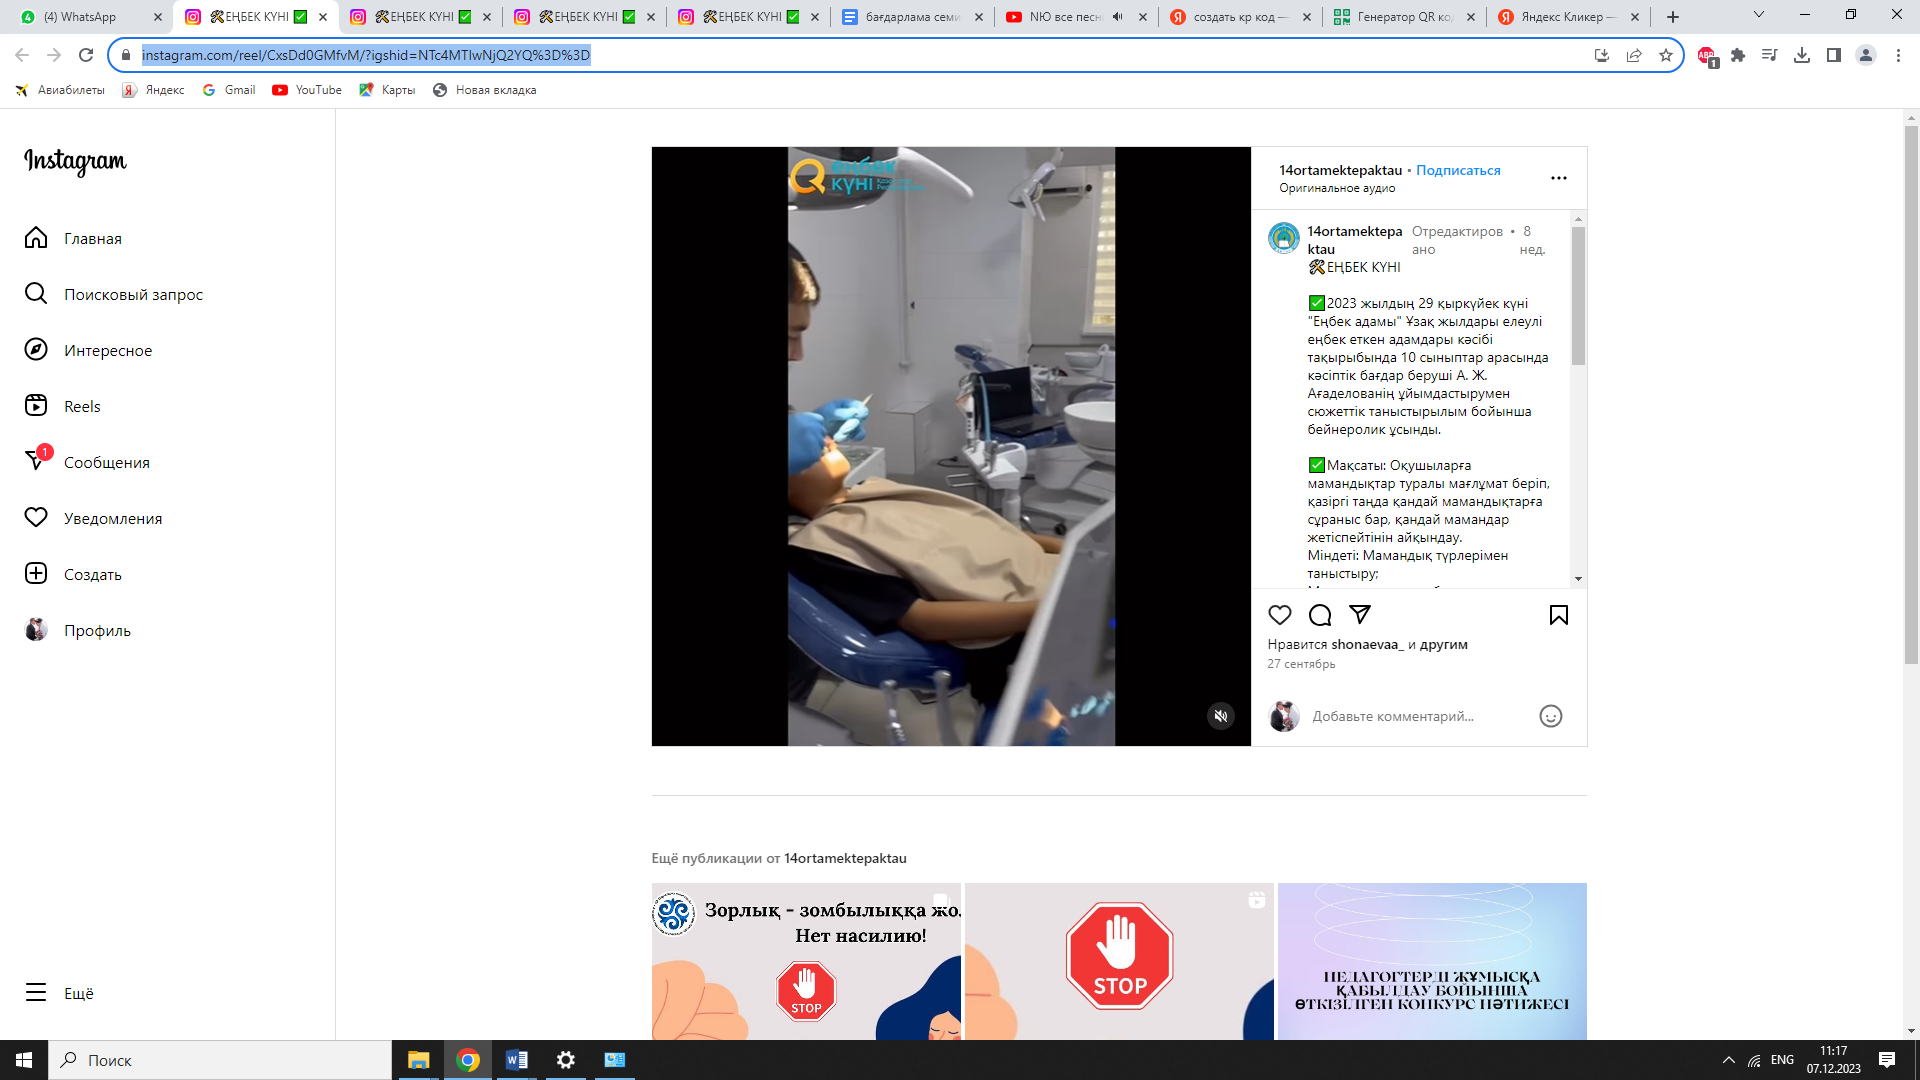This screenshot has height=1080, width=1920.
Task: Like the post with heart icon
Action: tap(1279, 615)
